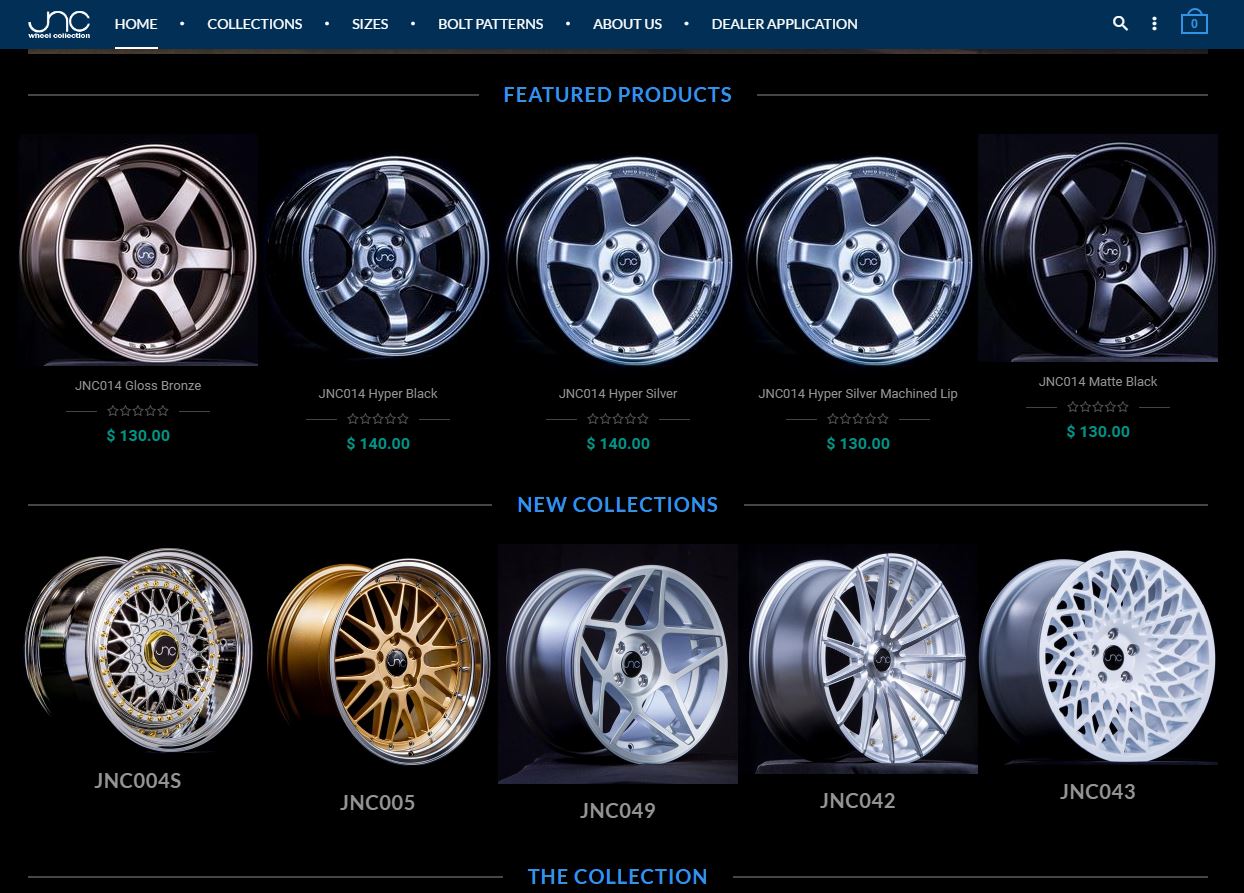Viewport: 1244px width, 893px height.
Task: Click star rating under JNC014 Hyper Black
Action: point(378,419)
